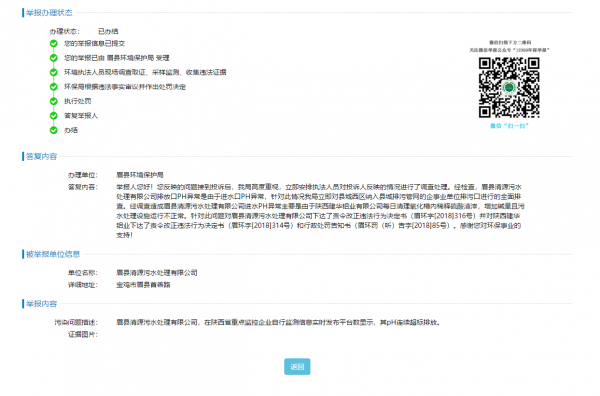Screen dimensions: 600x396
Task: Click the 返回 button
Action: [x=297, y=367]
